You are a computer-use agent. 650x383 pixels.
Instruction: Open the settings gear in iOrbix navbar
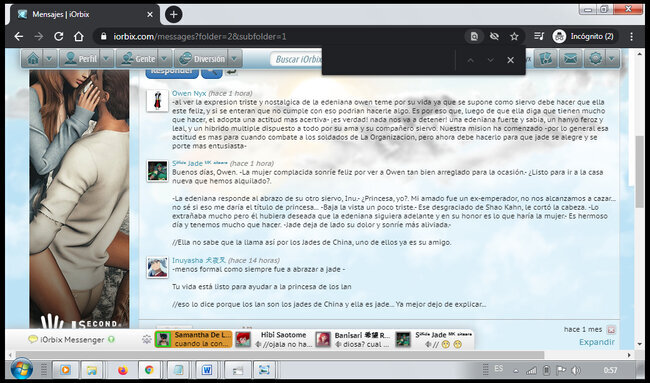click(595, 59)
